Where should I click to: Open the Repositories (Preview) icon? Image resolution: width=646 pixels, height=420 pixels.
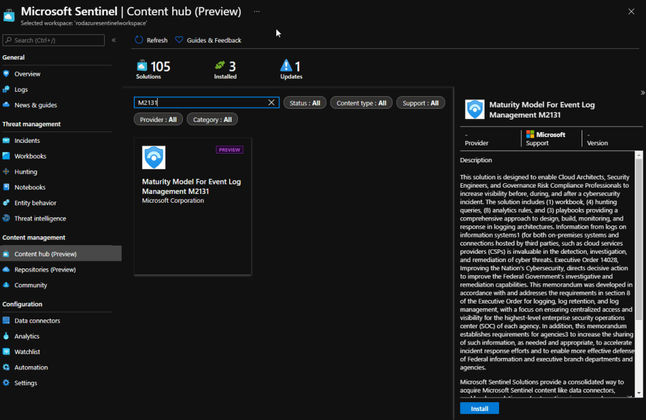pyautogui.click(x=6, y=270)
